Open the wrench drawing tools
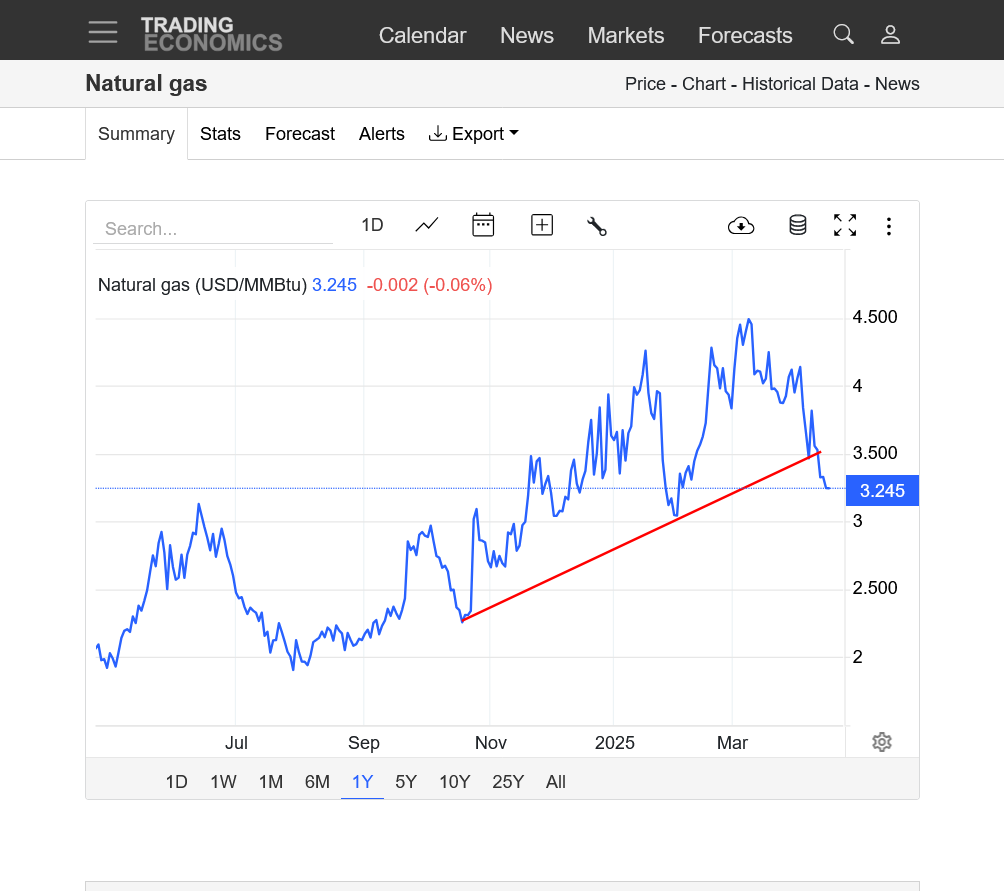This screenshot has width=1004, height=891. point(597,226)
